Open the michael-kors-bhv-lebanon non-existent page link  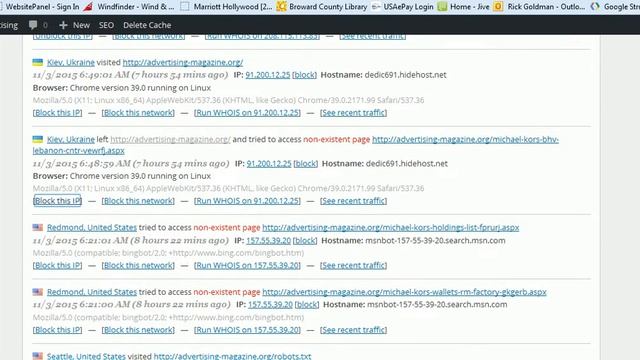pos(465,139)
